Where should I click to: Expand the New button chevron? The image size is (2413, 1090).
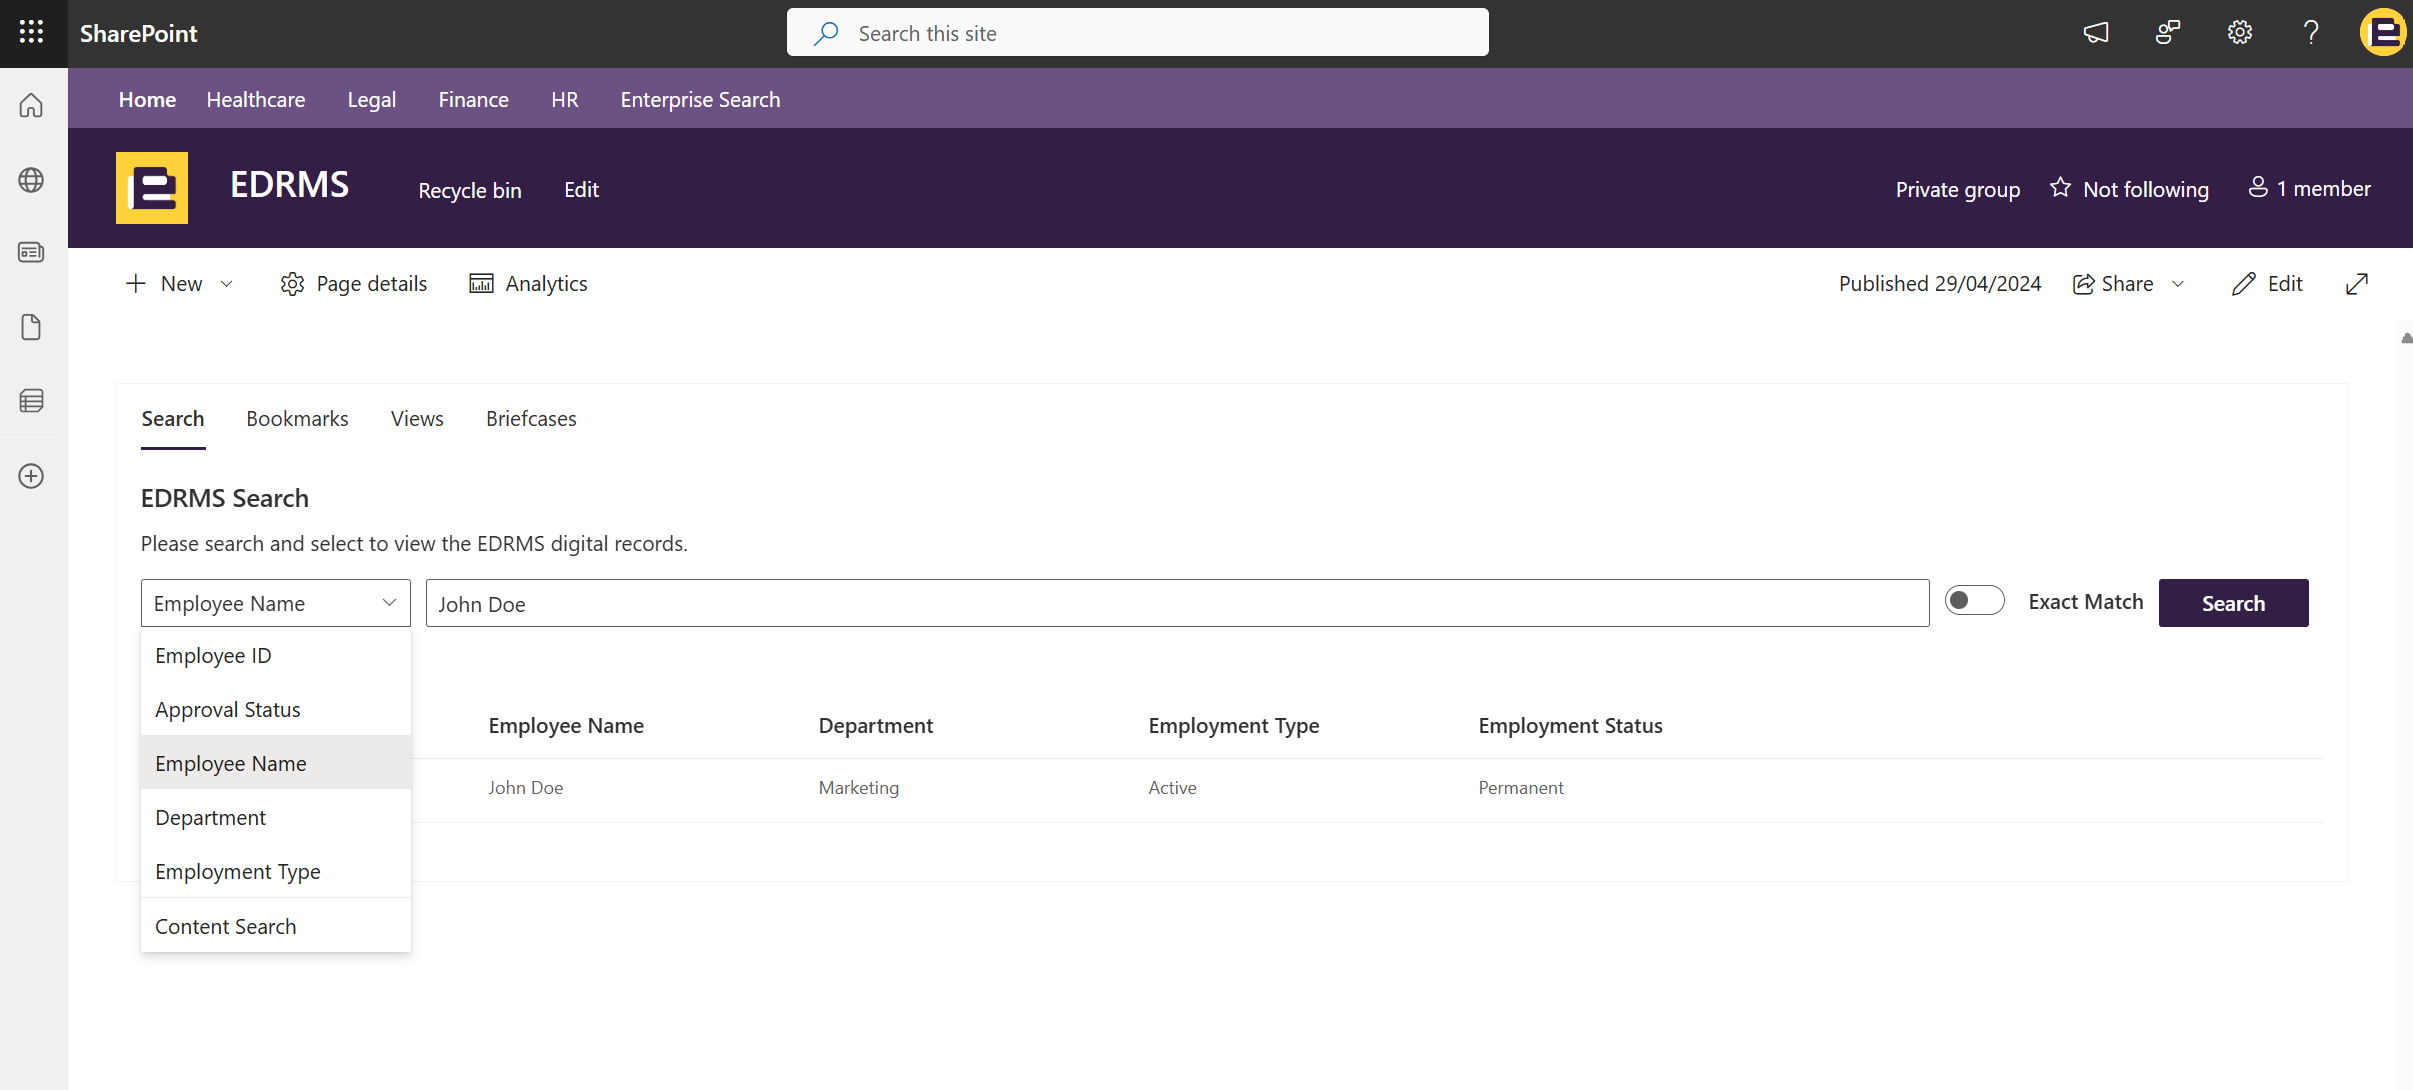(227, 284)
